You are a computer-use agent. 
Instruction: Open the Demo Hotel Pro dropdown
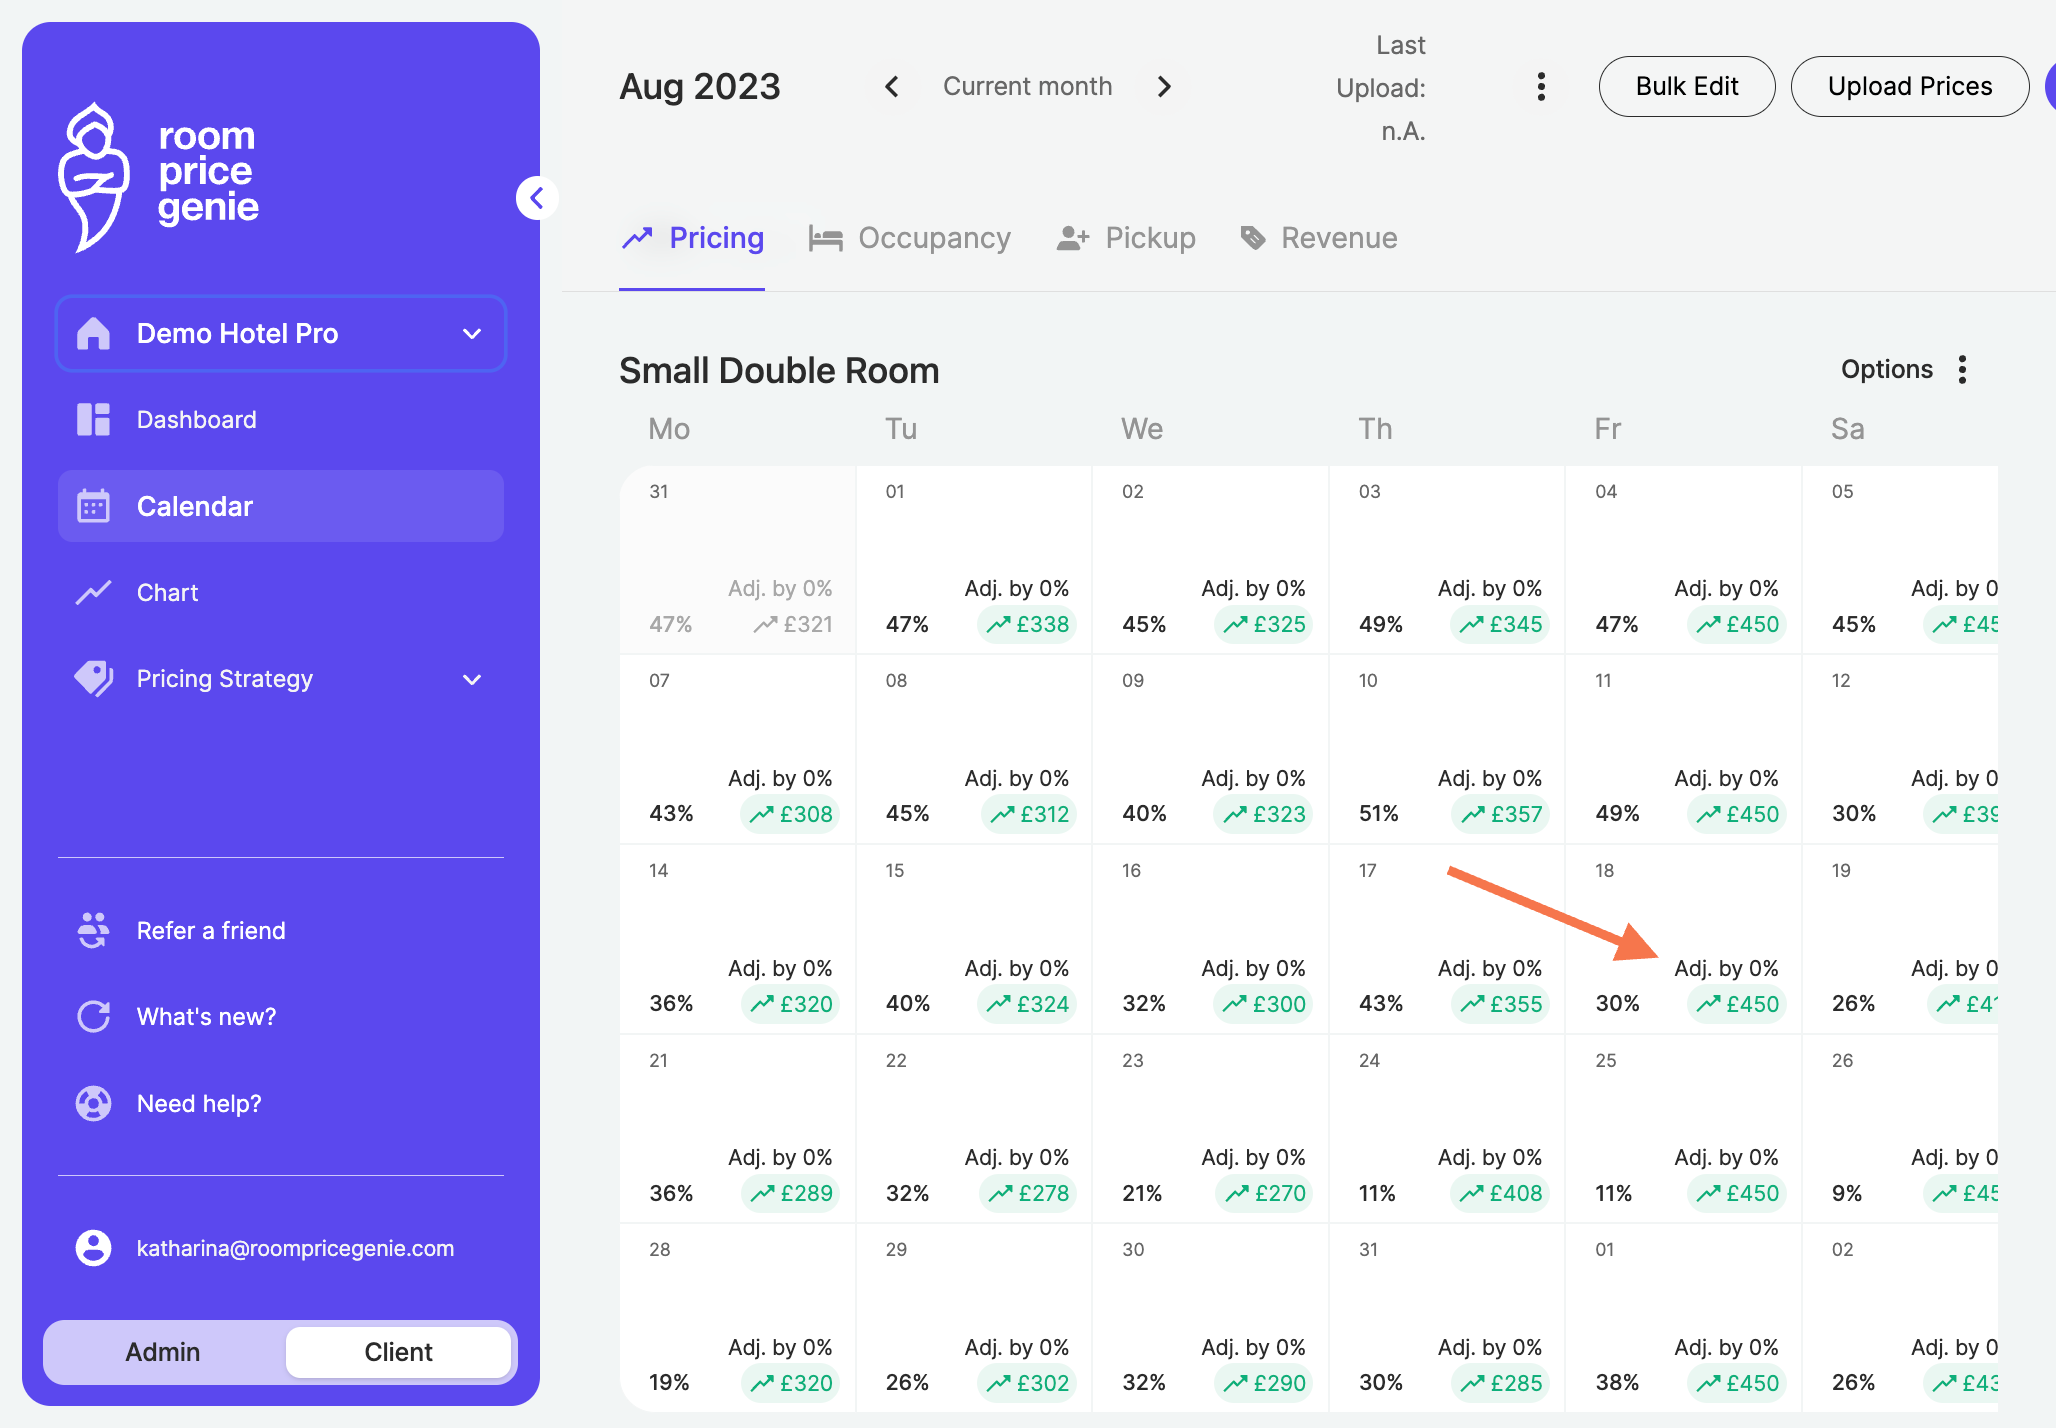(281, 333)
